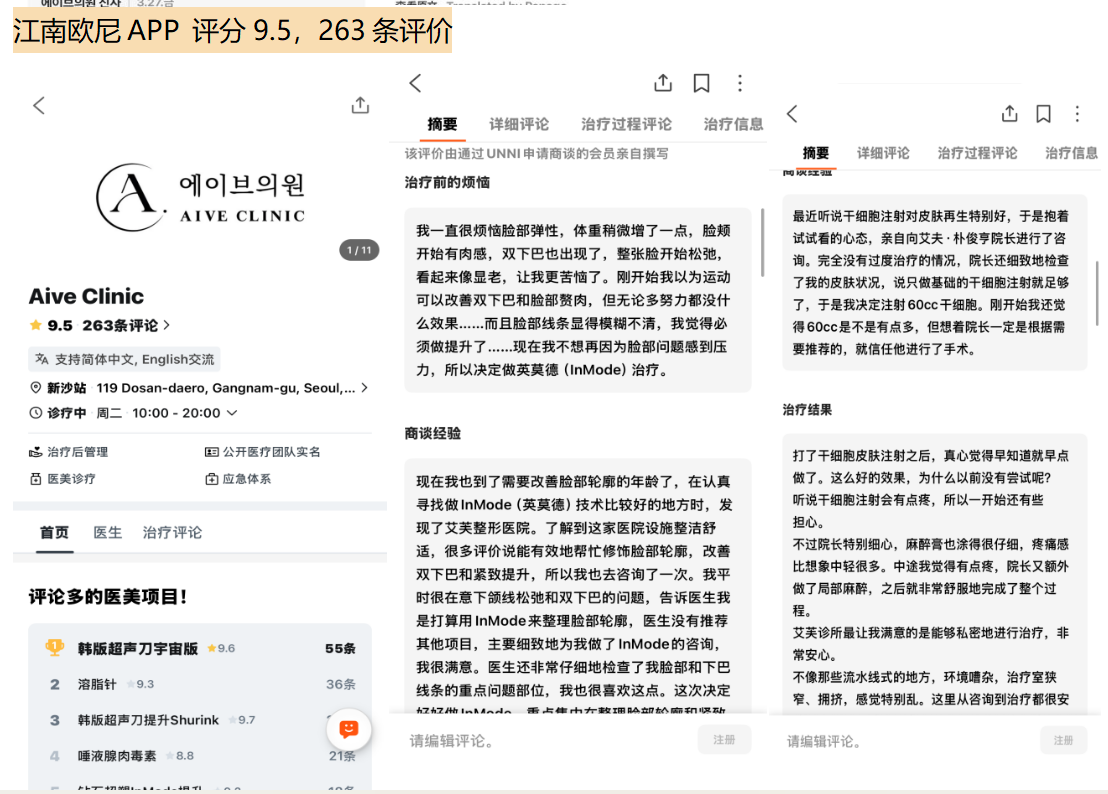1108x794 pixels.
Task: Click the 36条 review count
Action: coord(340,685)
